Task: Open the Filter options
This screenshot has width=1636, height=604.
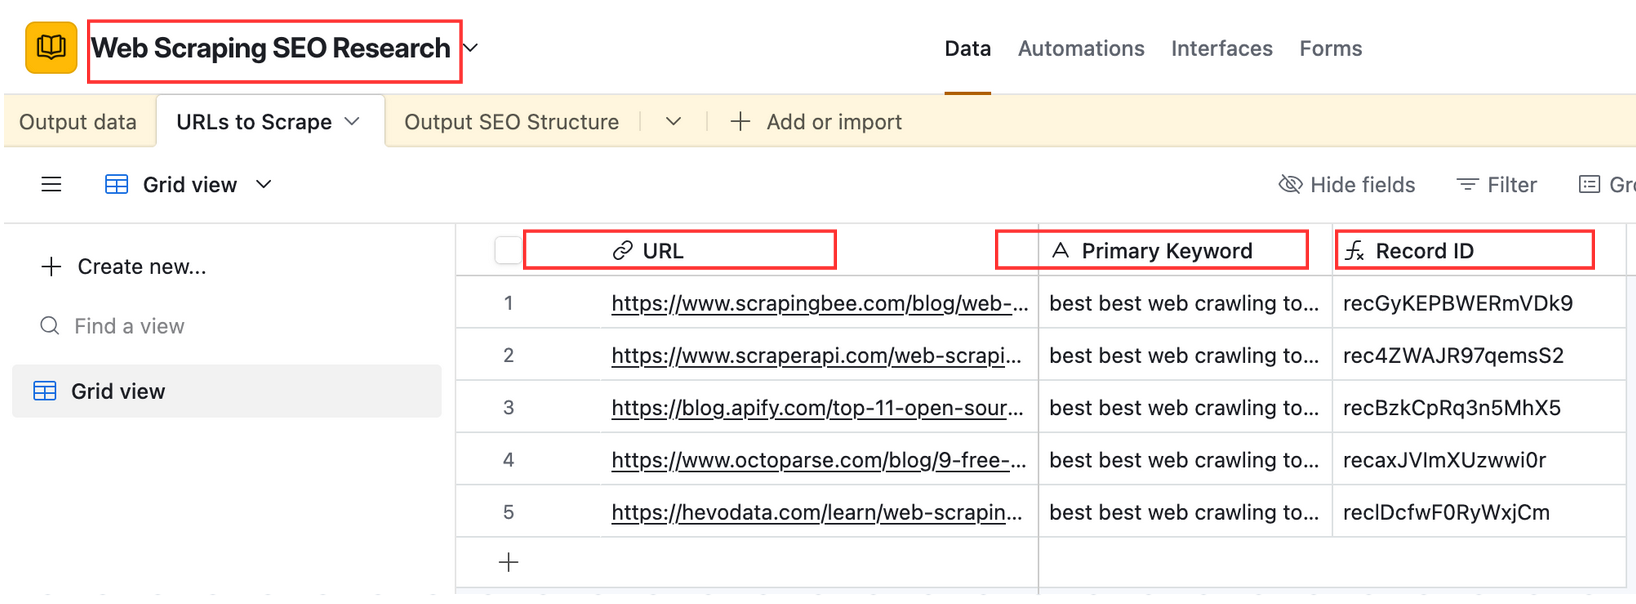Action: (x=1496, y=185)
